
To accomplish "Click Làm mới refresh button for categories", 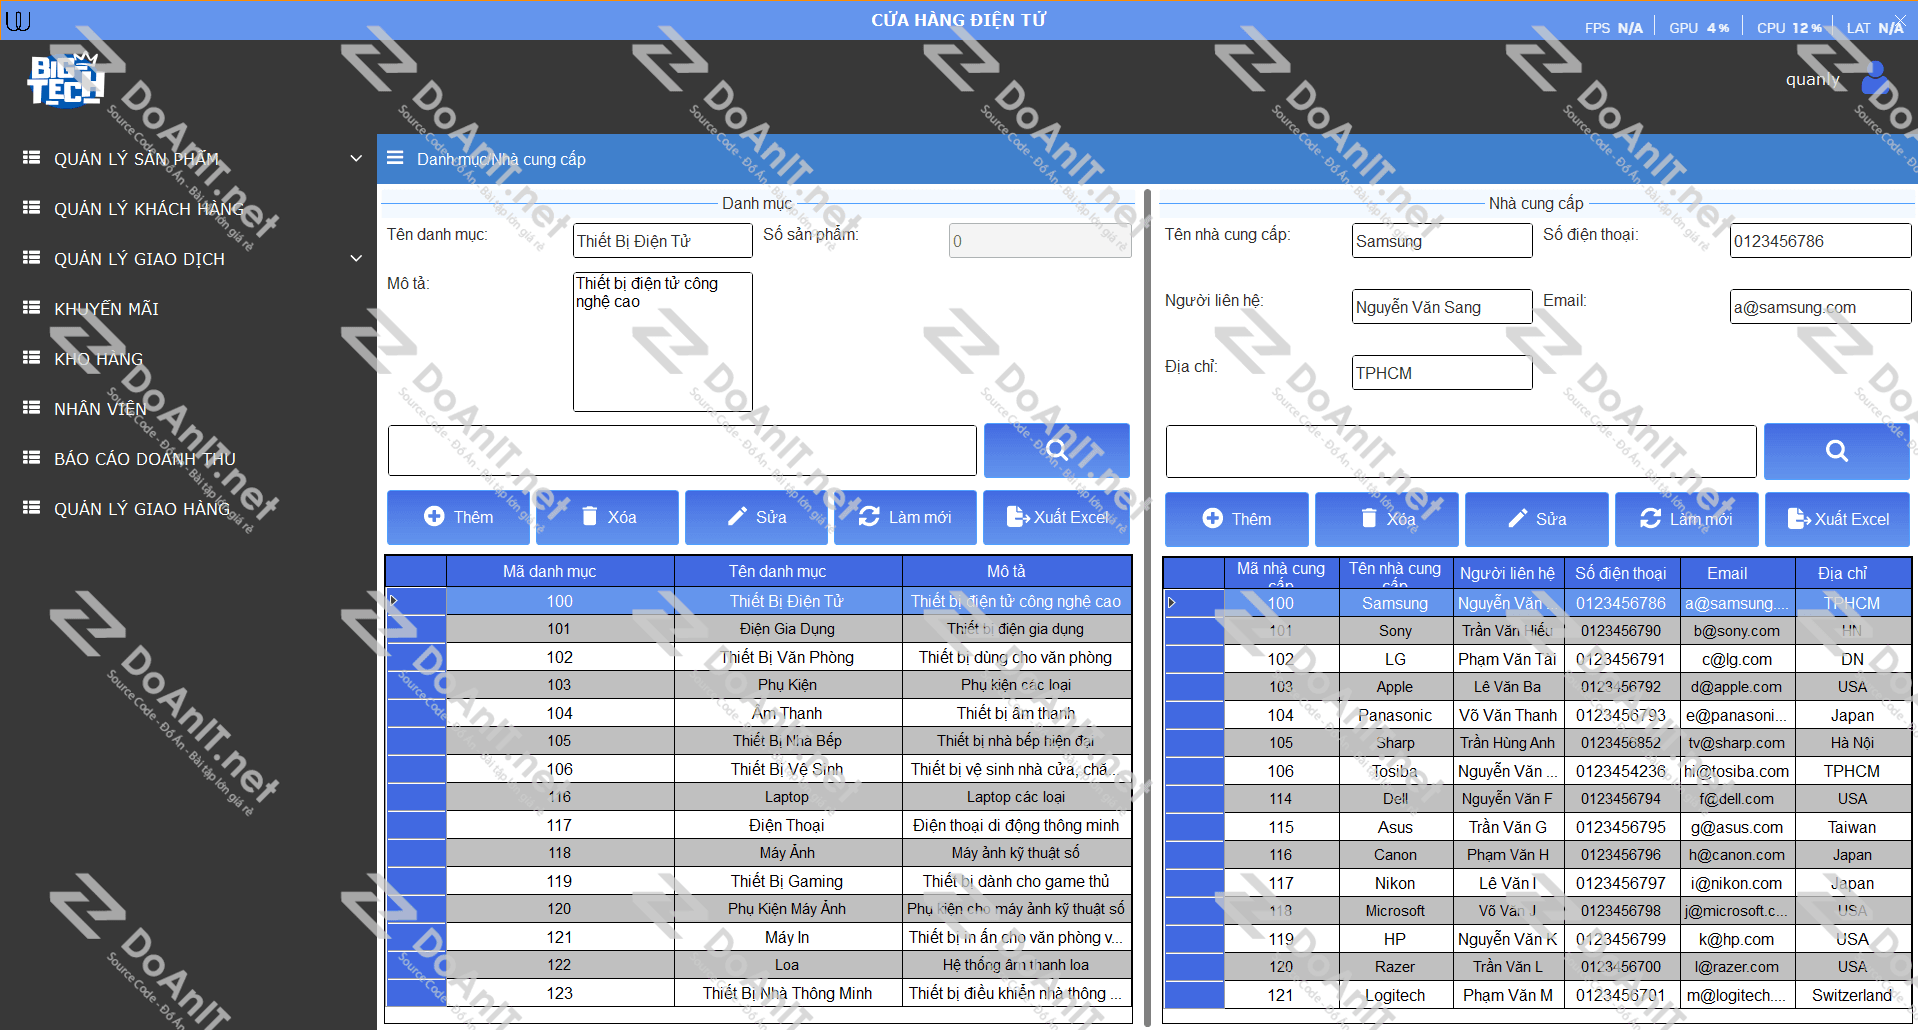I will [905, 517].
